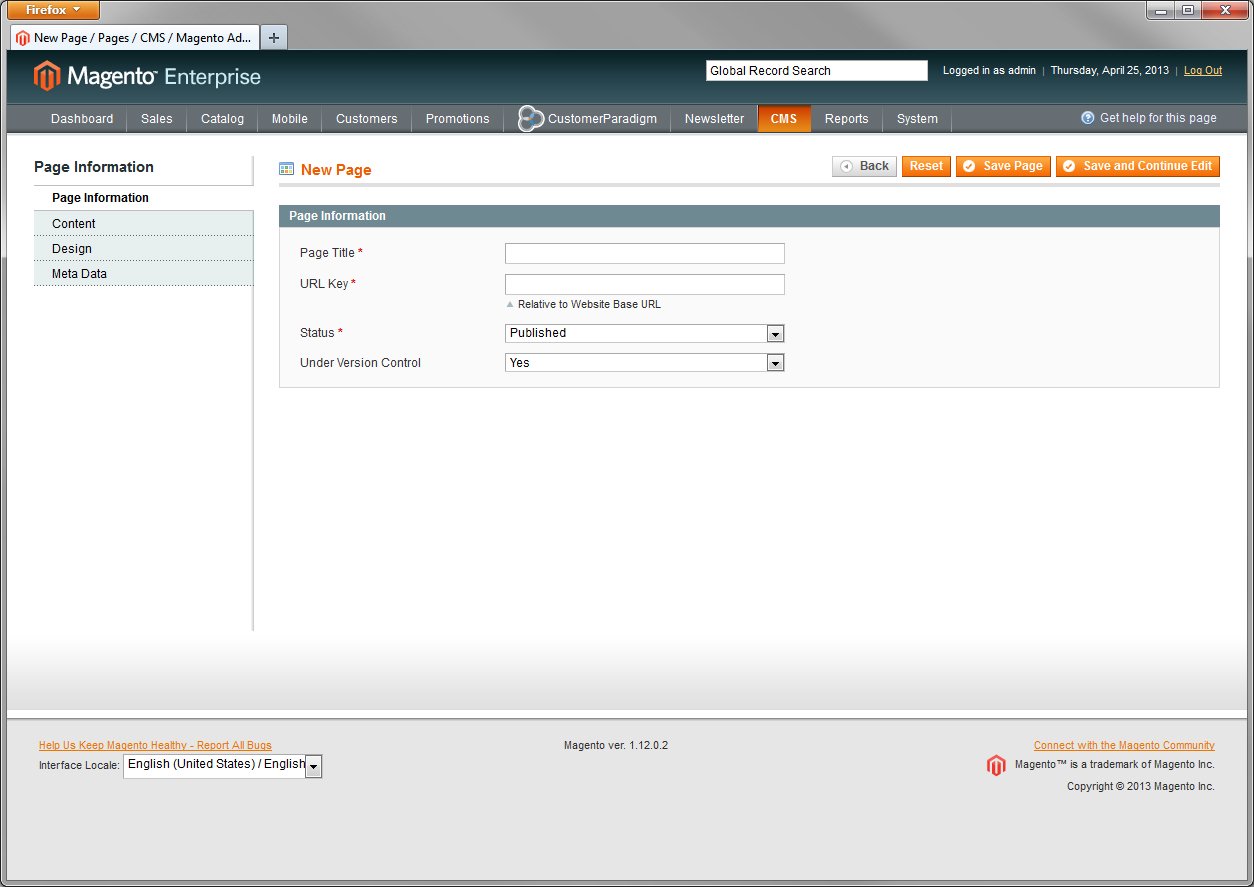This screenshot has height=887, width=1254.
Task: Click the Magento favicon on browser tab
Action: (x=22, y=38)
